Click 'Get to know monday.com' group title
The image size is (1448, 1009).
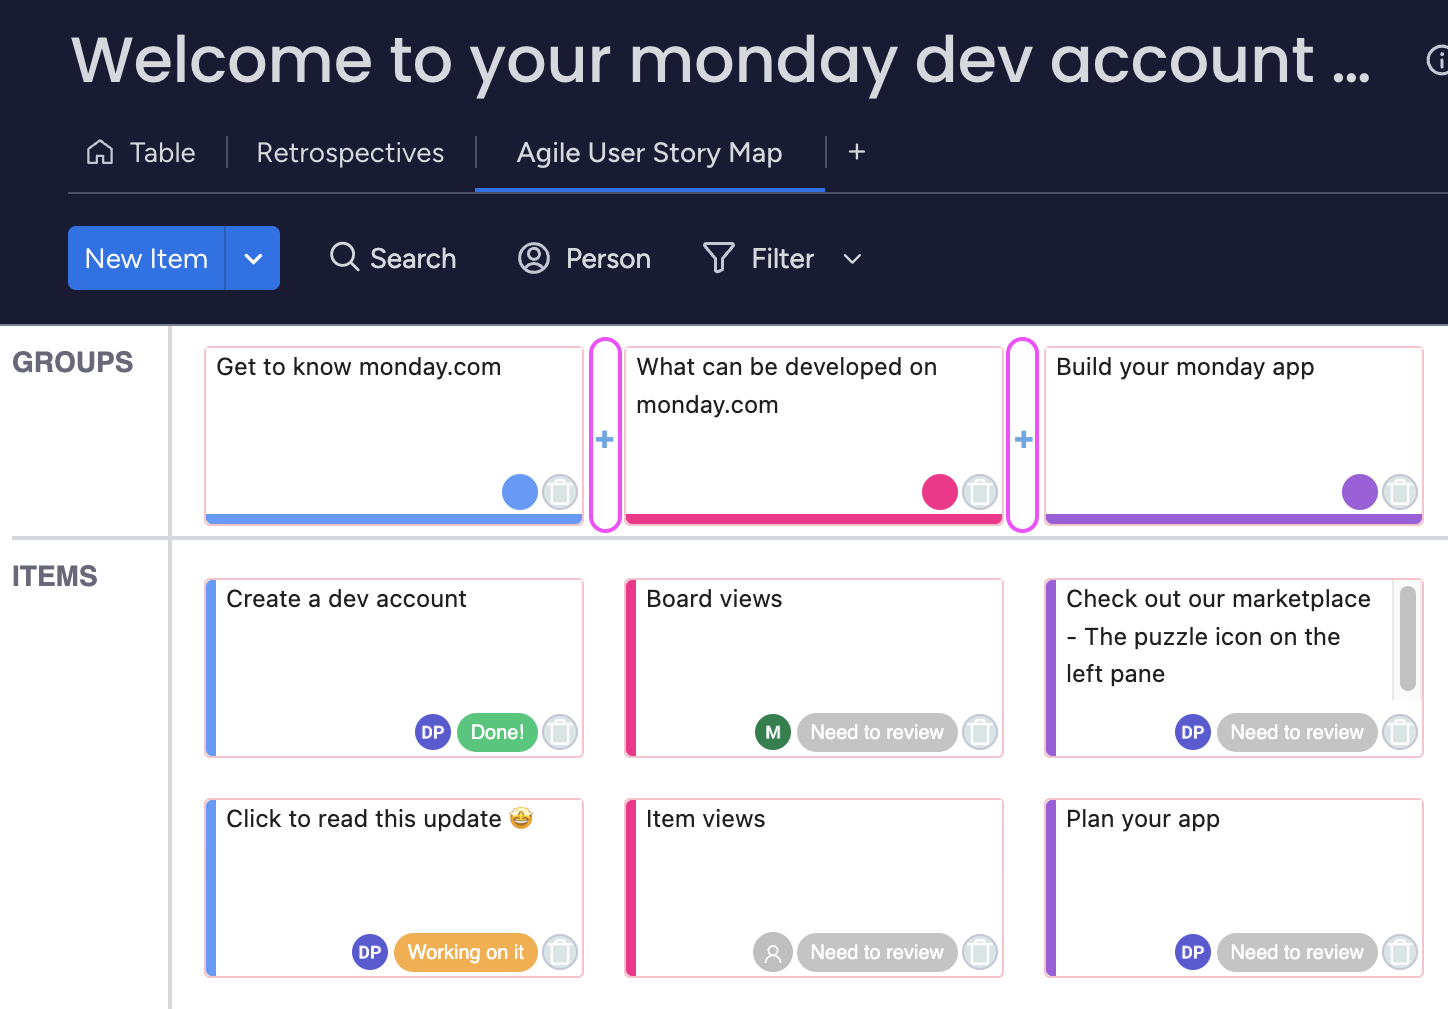pos(359,367)
